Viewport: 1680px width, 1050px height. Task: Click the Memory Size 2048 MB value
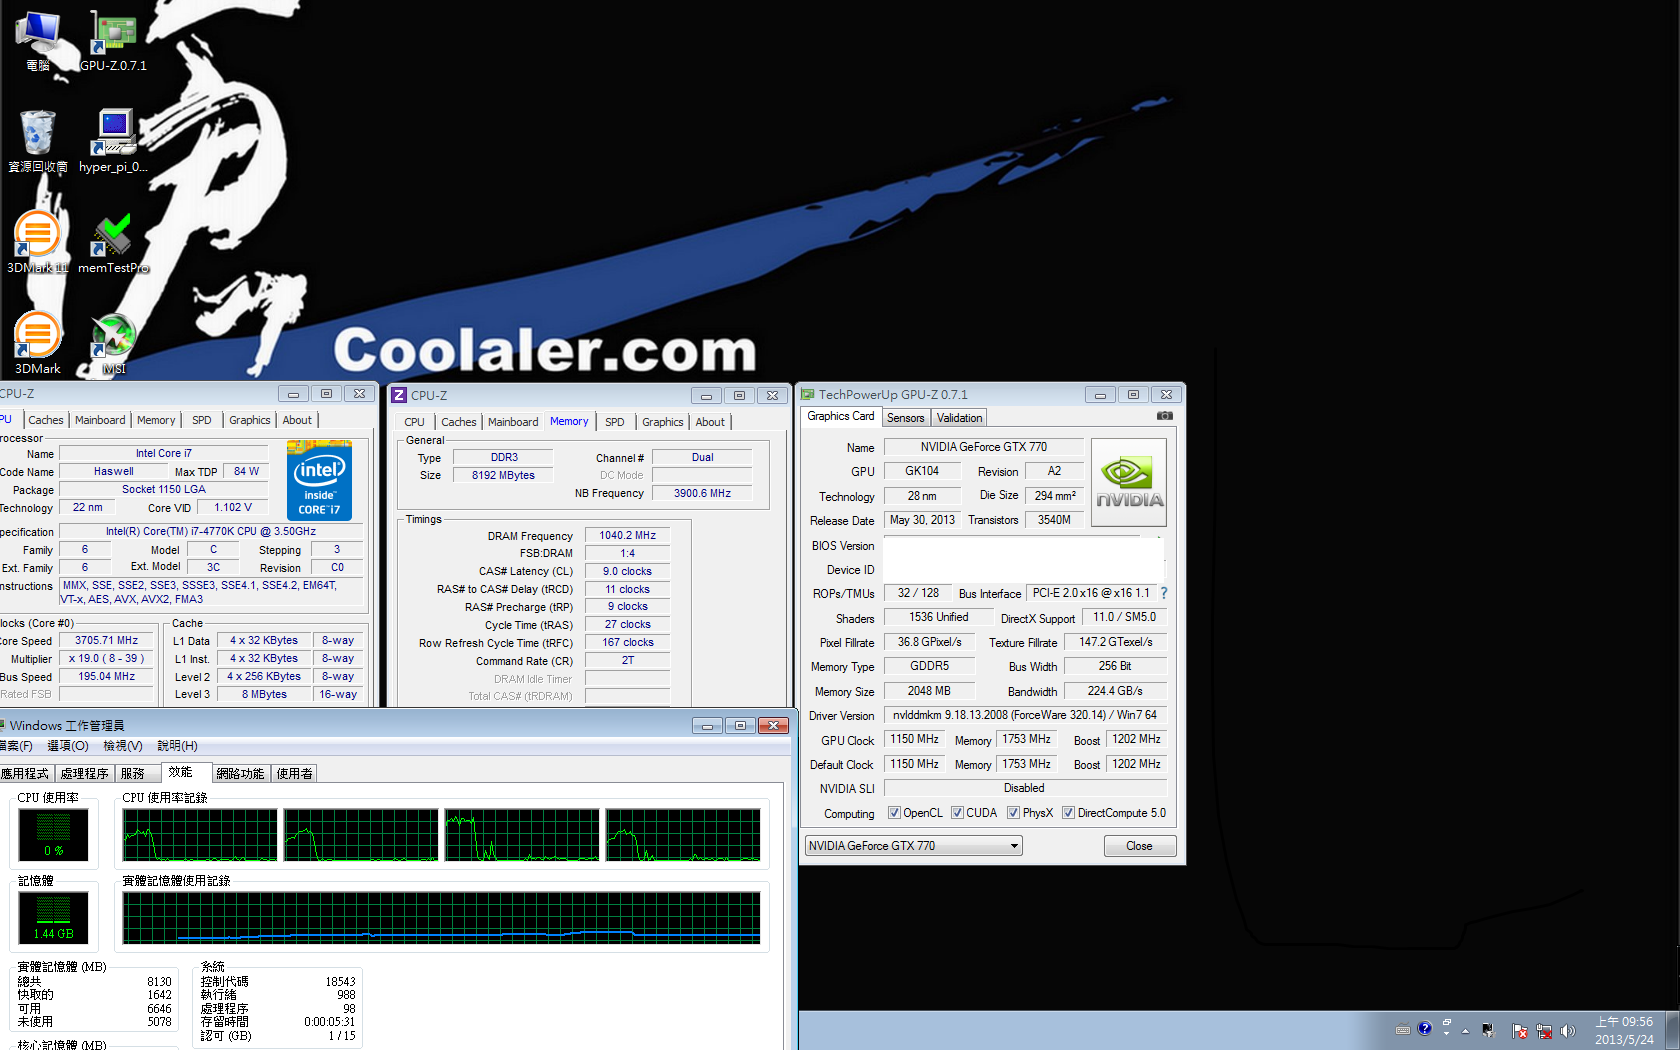pos(929,691)
